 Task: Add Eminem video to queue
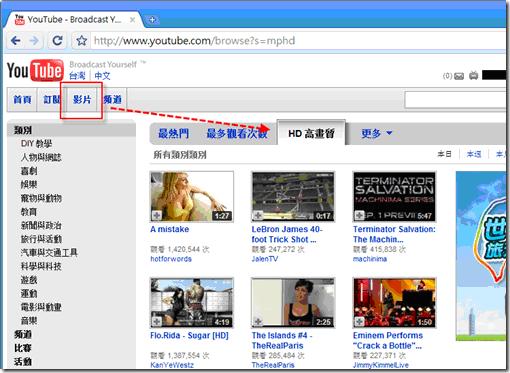click(359, 322)
